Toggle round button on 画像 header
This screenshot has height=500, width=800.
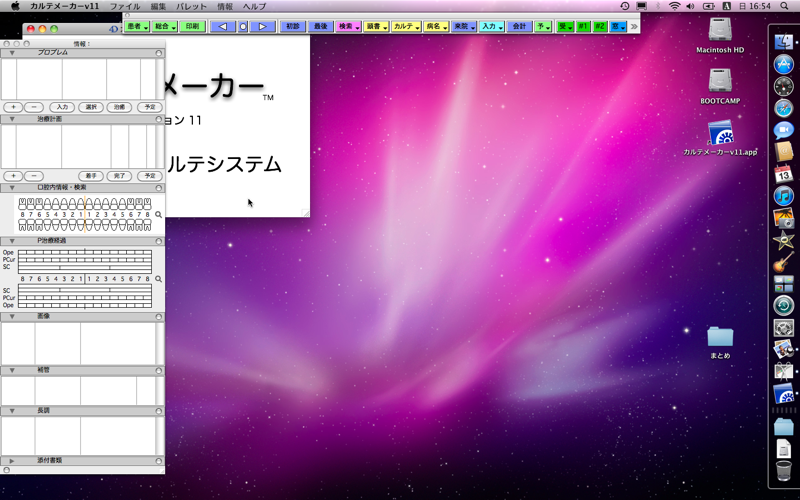pyautogui.click(x=158, y=316)
